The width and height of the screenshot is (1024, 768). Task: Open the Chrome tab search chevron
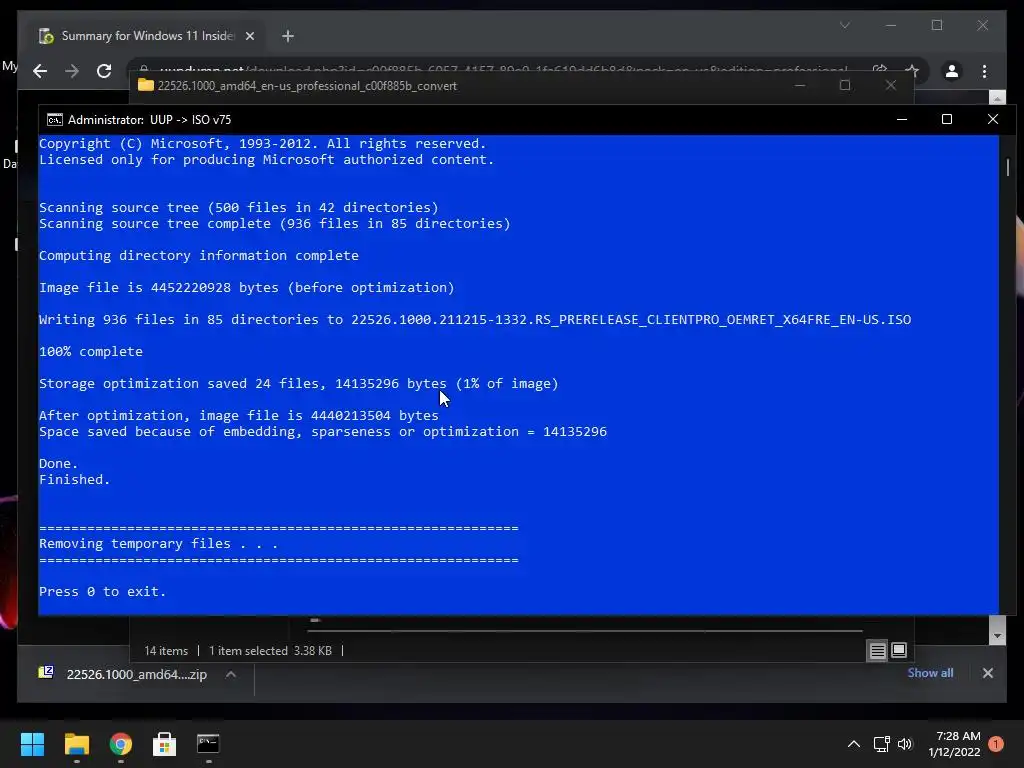point(844,25)
